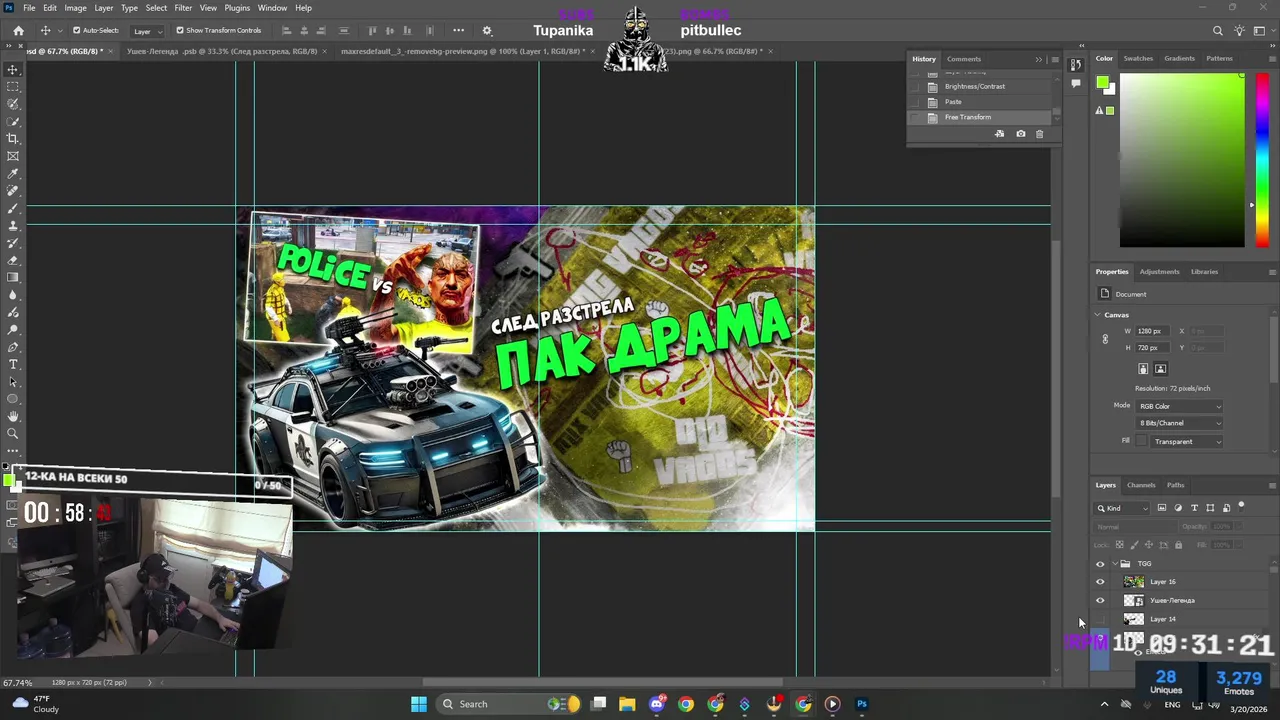Click the hue slider in Color panel
This screenshot has width=1280, height=720.
[x=1262, y=160]
